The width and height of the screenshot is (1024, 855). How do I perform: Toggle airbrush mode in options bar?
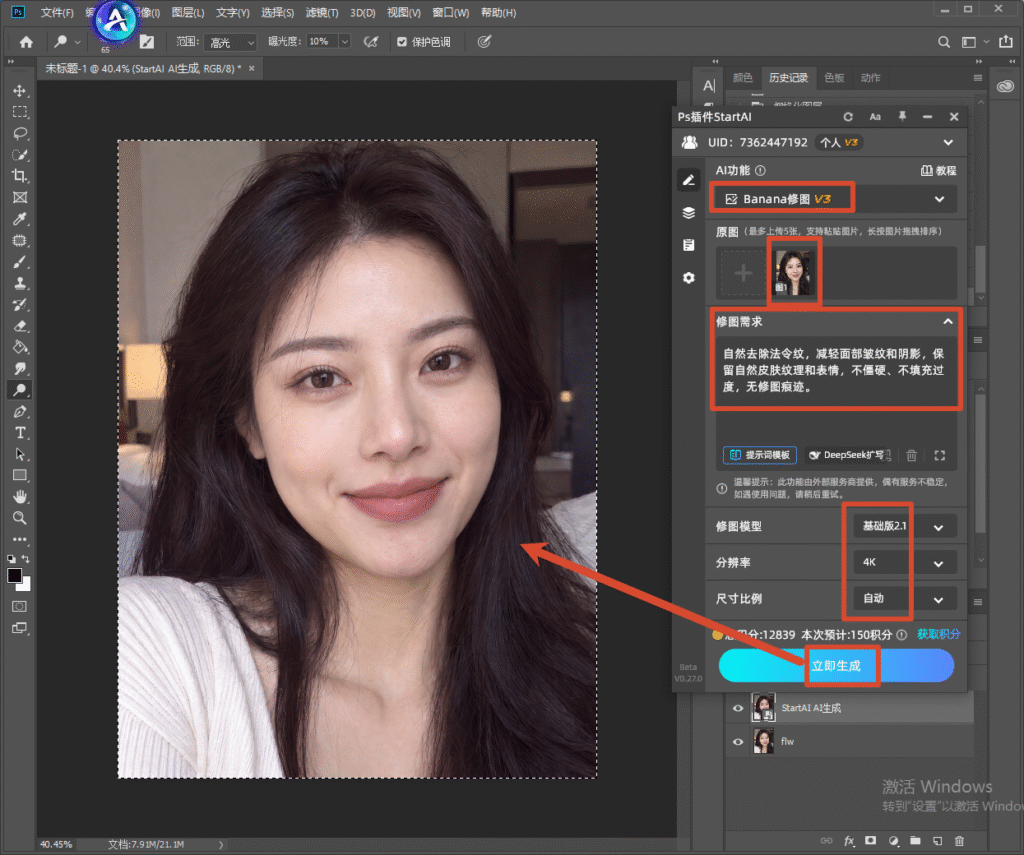(x=371, y=42)
